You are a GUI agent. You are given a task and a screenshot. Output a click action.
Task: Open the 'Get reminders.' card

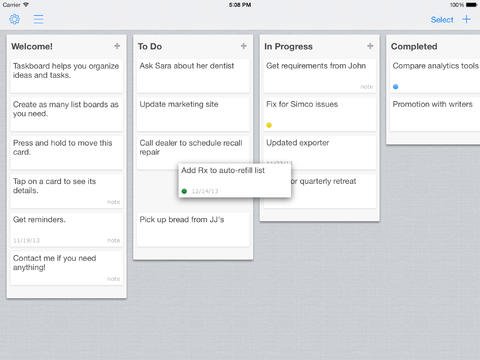(66, 230)
